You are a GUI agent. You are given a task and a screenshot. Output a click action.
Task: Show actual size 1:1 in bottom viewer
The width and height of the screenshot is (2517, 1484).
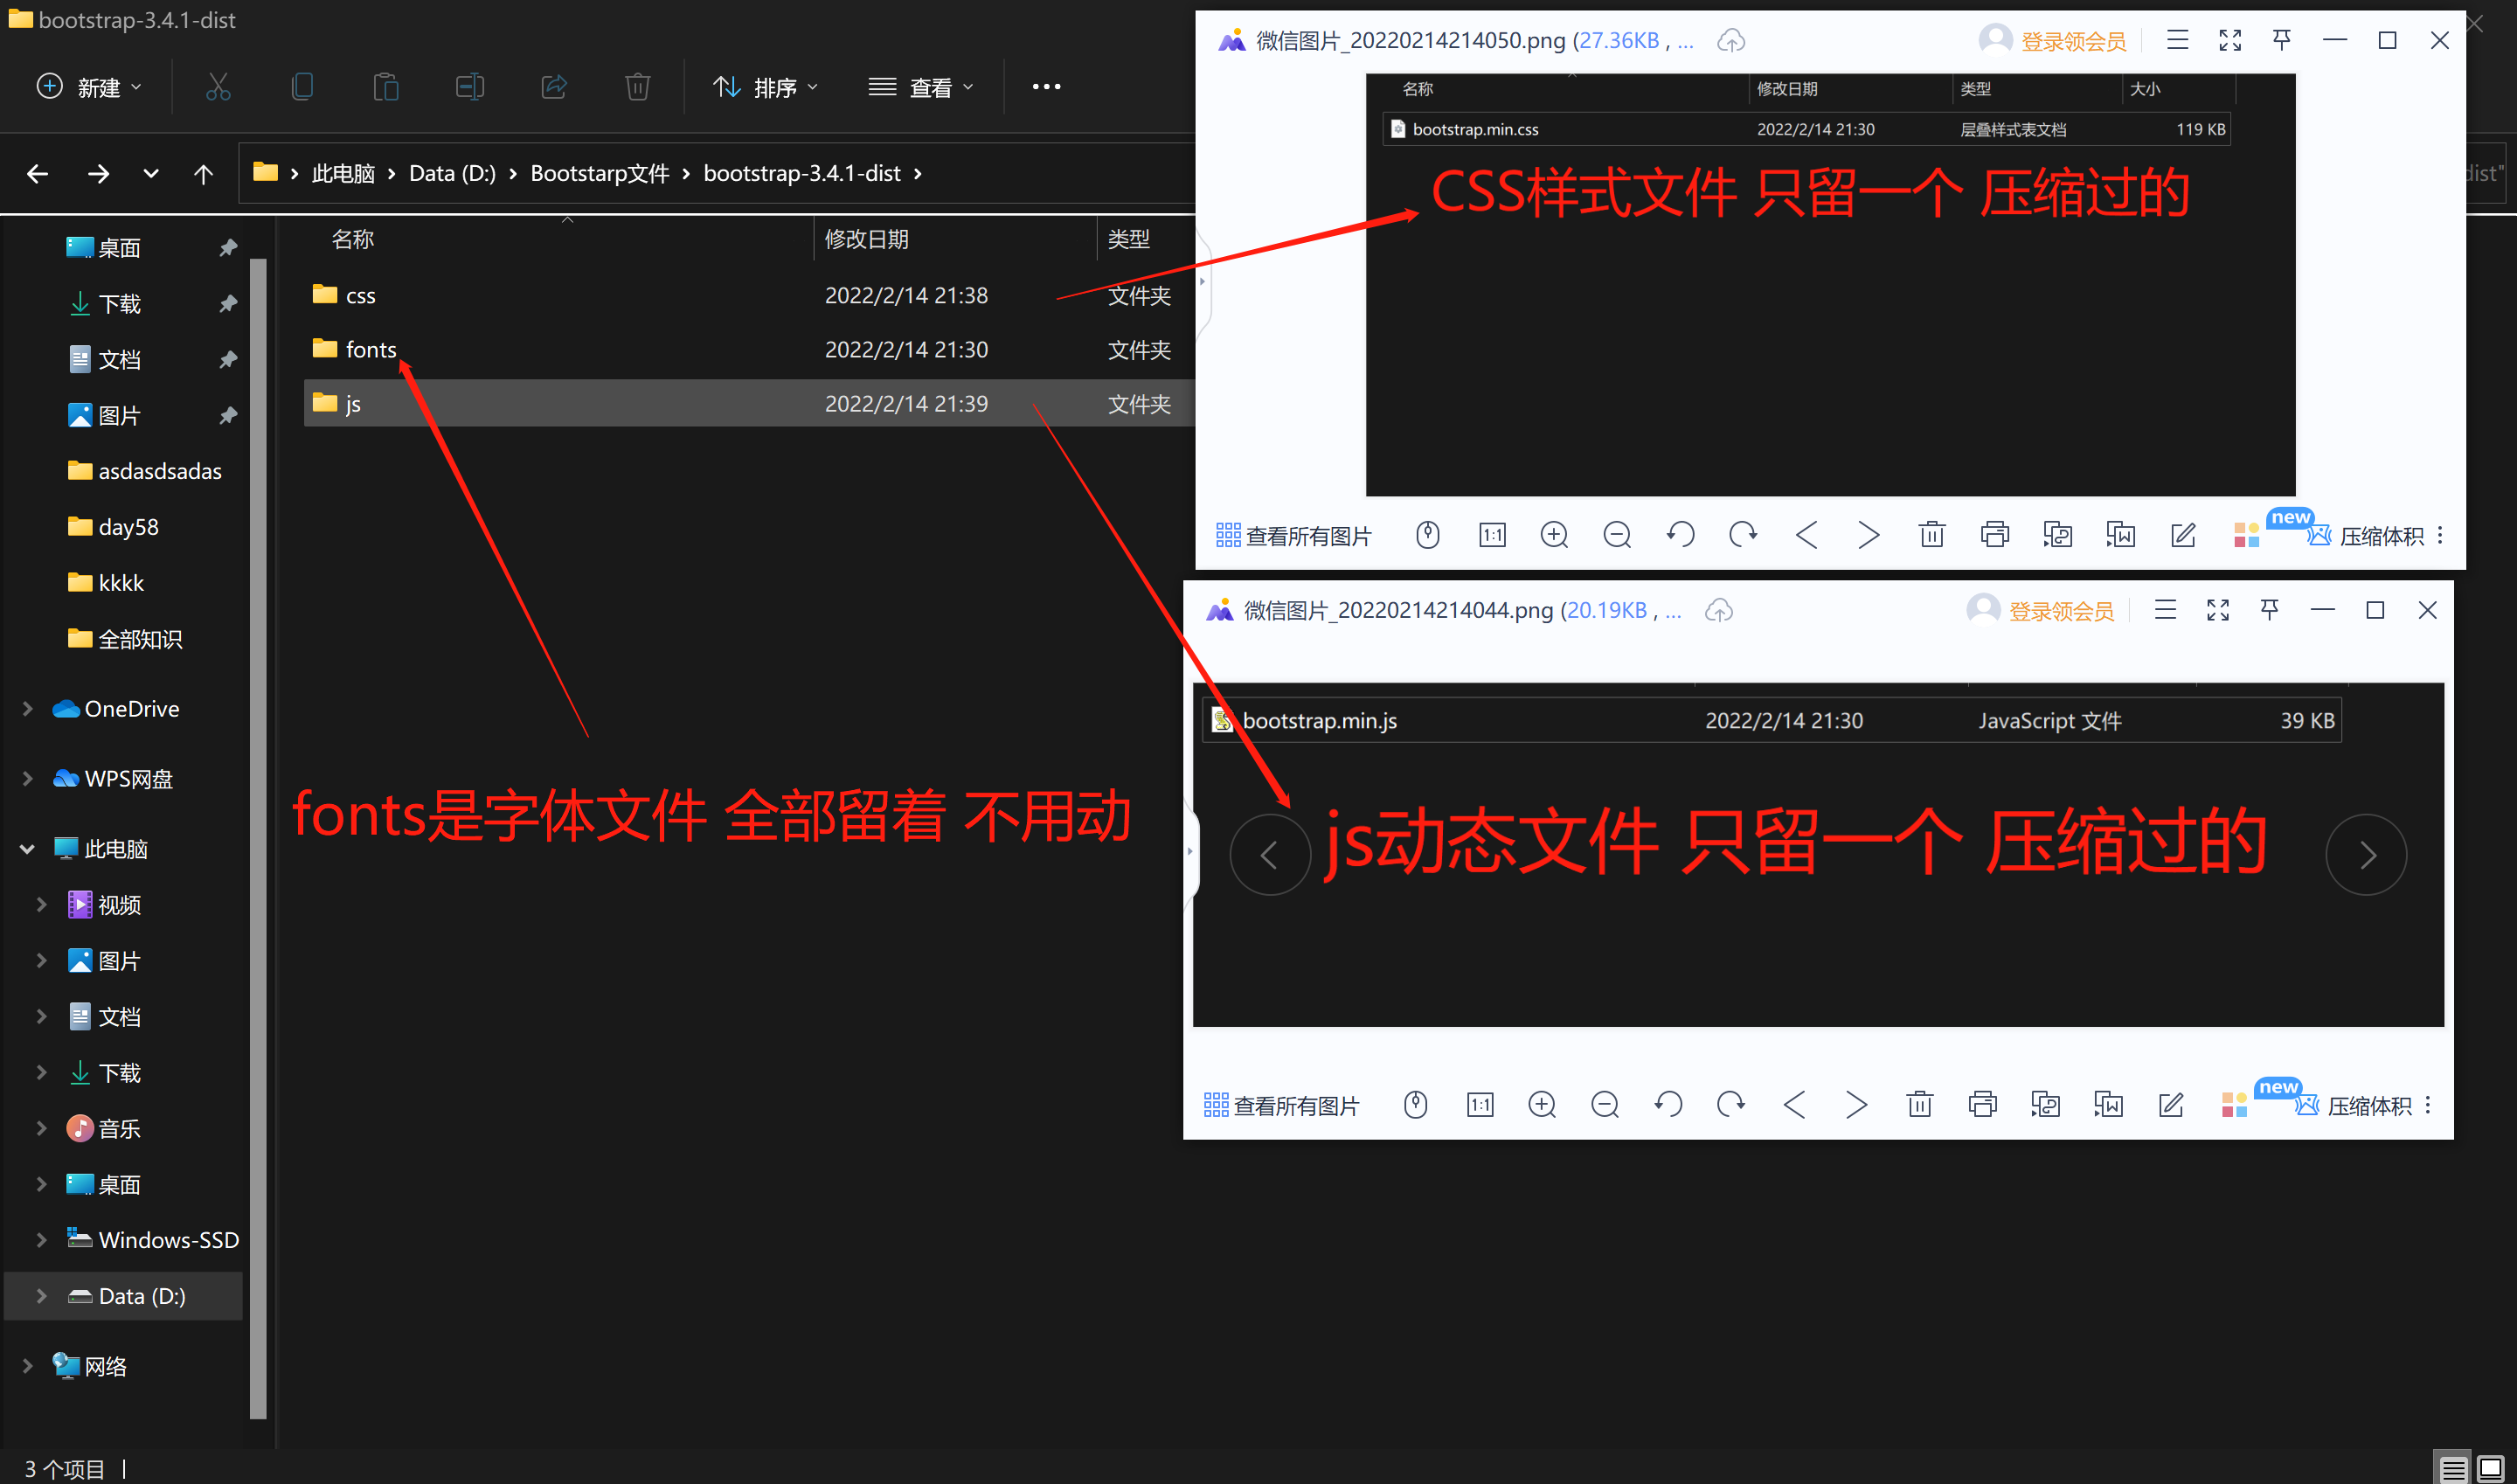coord(1479,1104)
